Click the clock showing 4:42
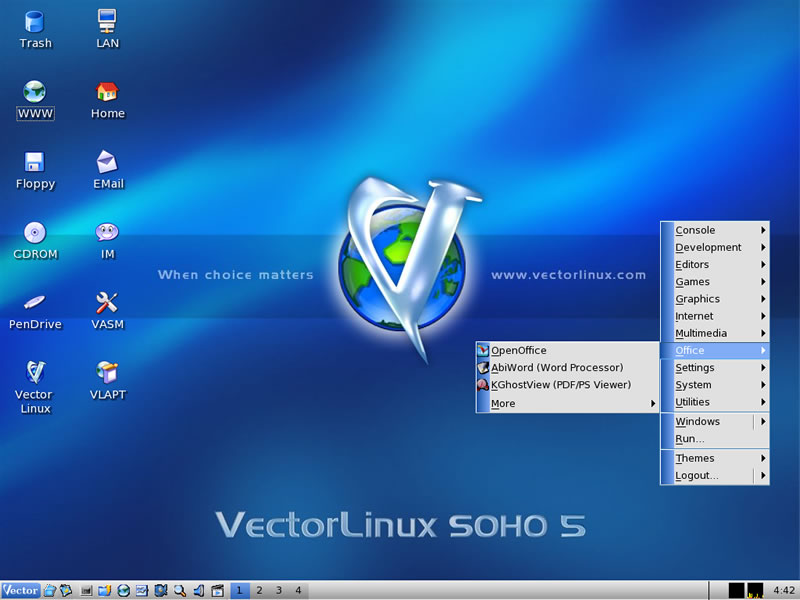The image size is (800, 600). (x=784, y=590)
